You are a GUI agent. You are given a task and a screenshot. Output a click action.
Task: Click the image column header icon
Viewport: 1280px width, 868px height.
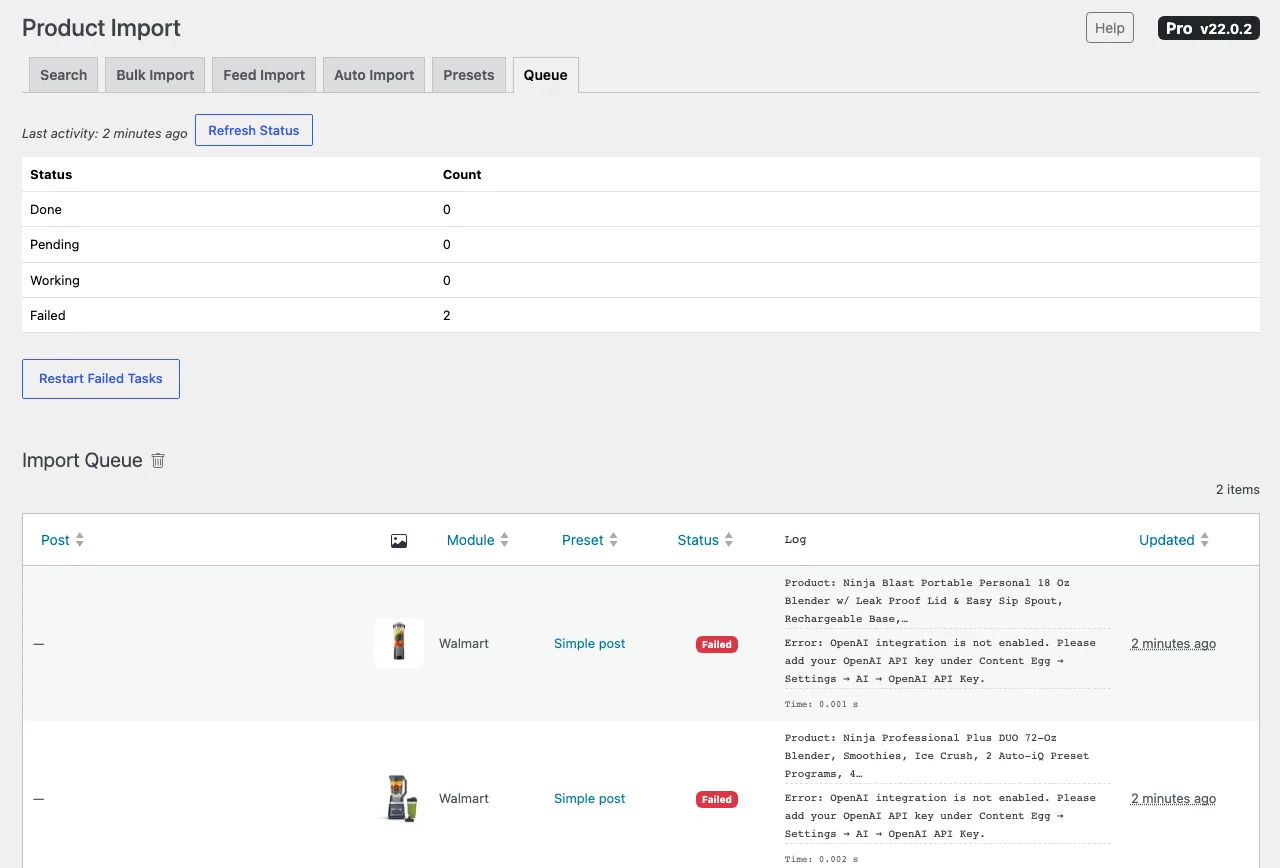click(399, 541)
